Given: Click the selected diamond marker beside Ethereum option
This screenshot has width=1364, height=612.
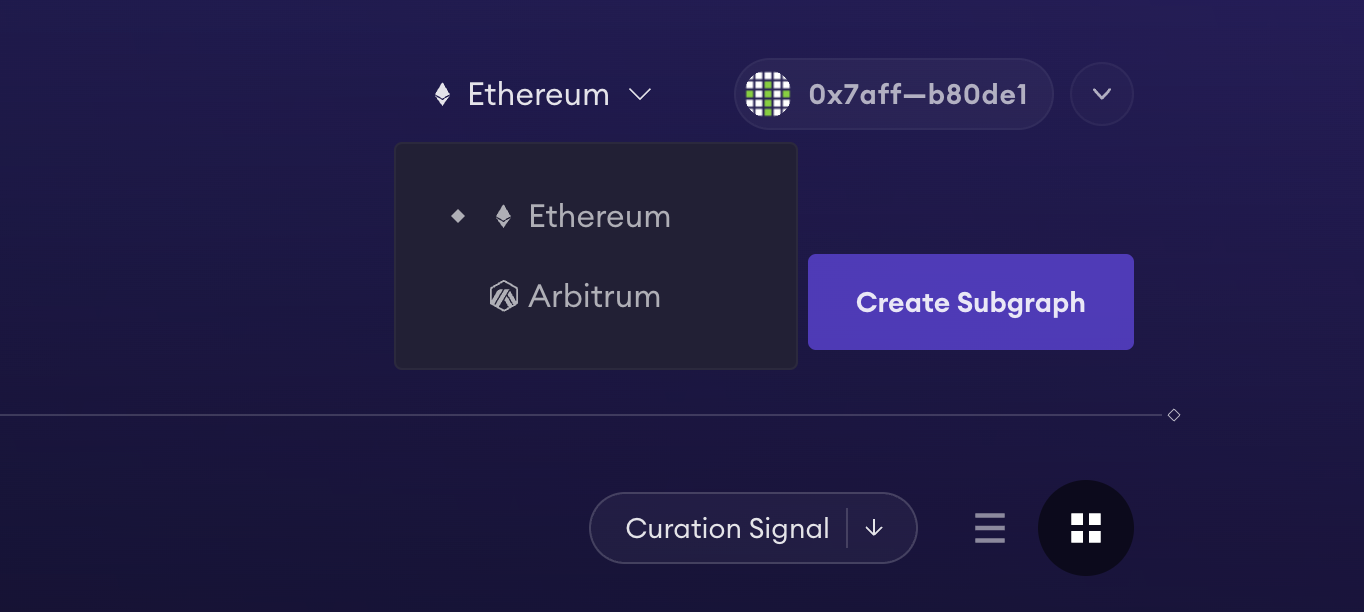Looking at the screenshot, I should click(x=458, y=216).
